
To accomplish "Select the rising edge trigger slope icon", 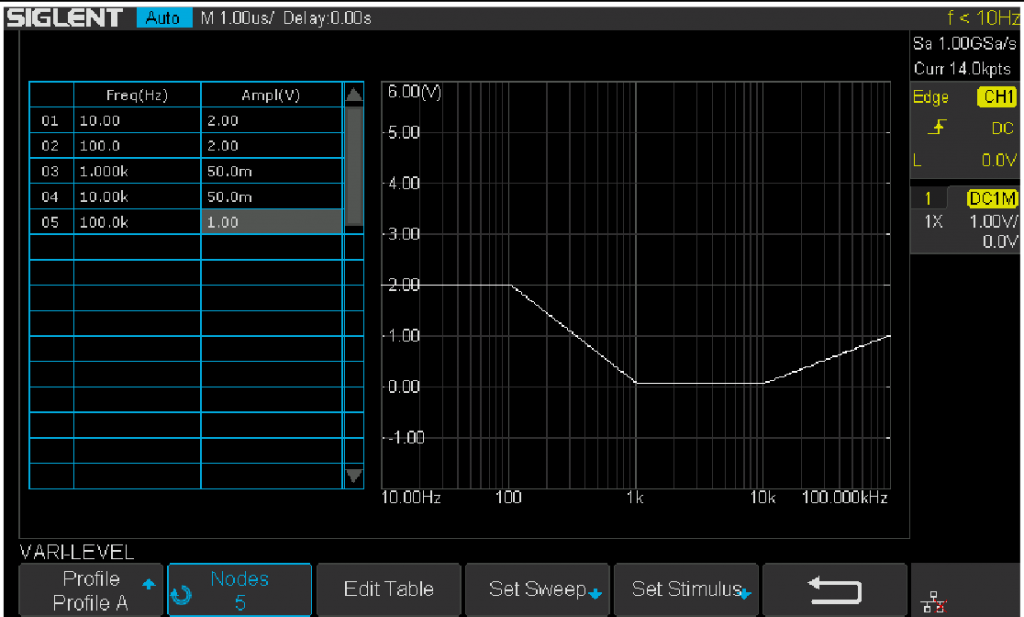I will coord(940,128).
